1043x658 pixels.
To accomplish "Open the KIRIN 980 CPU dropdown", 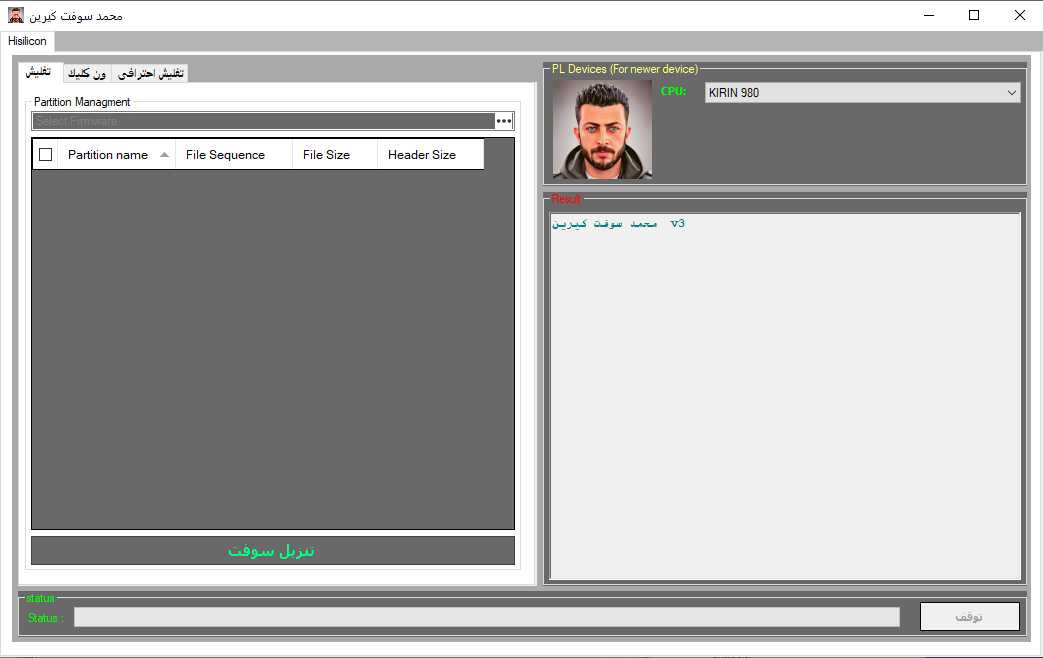I will [x=860, y=91].
